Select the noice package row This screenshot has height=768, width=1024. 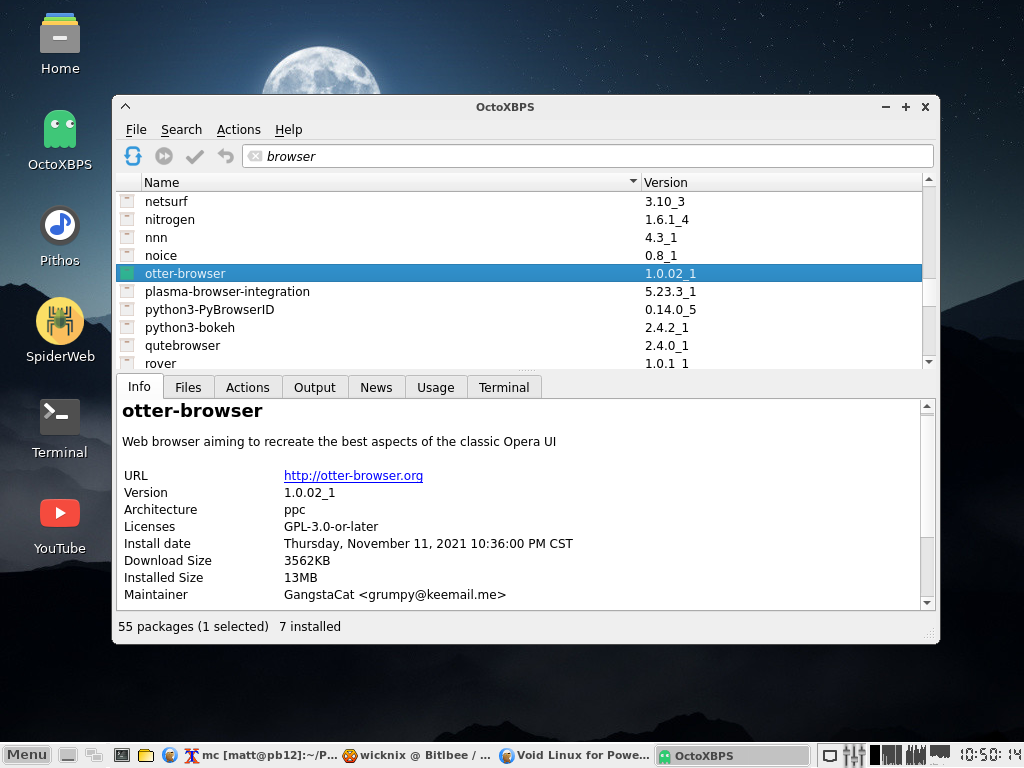519,255
